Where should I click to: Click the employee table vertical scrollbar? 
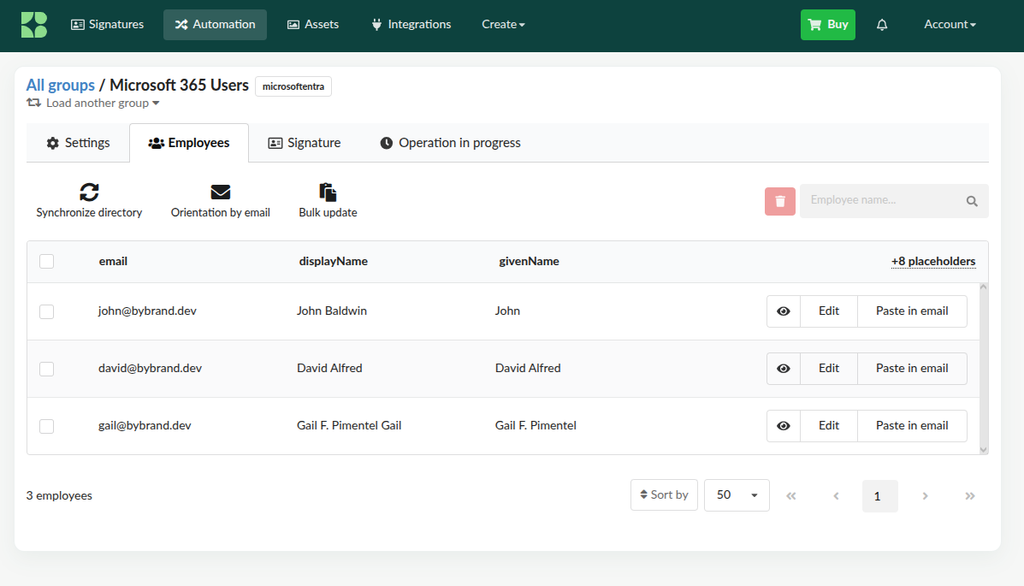pos(984,368)
